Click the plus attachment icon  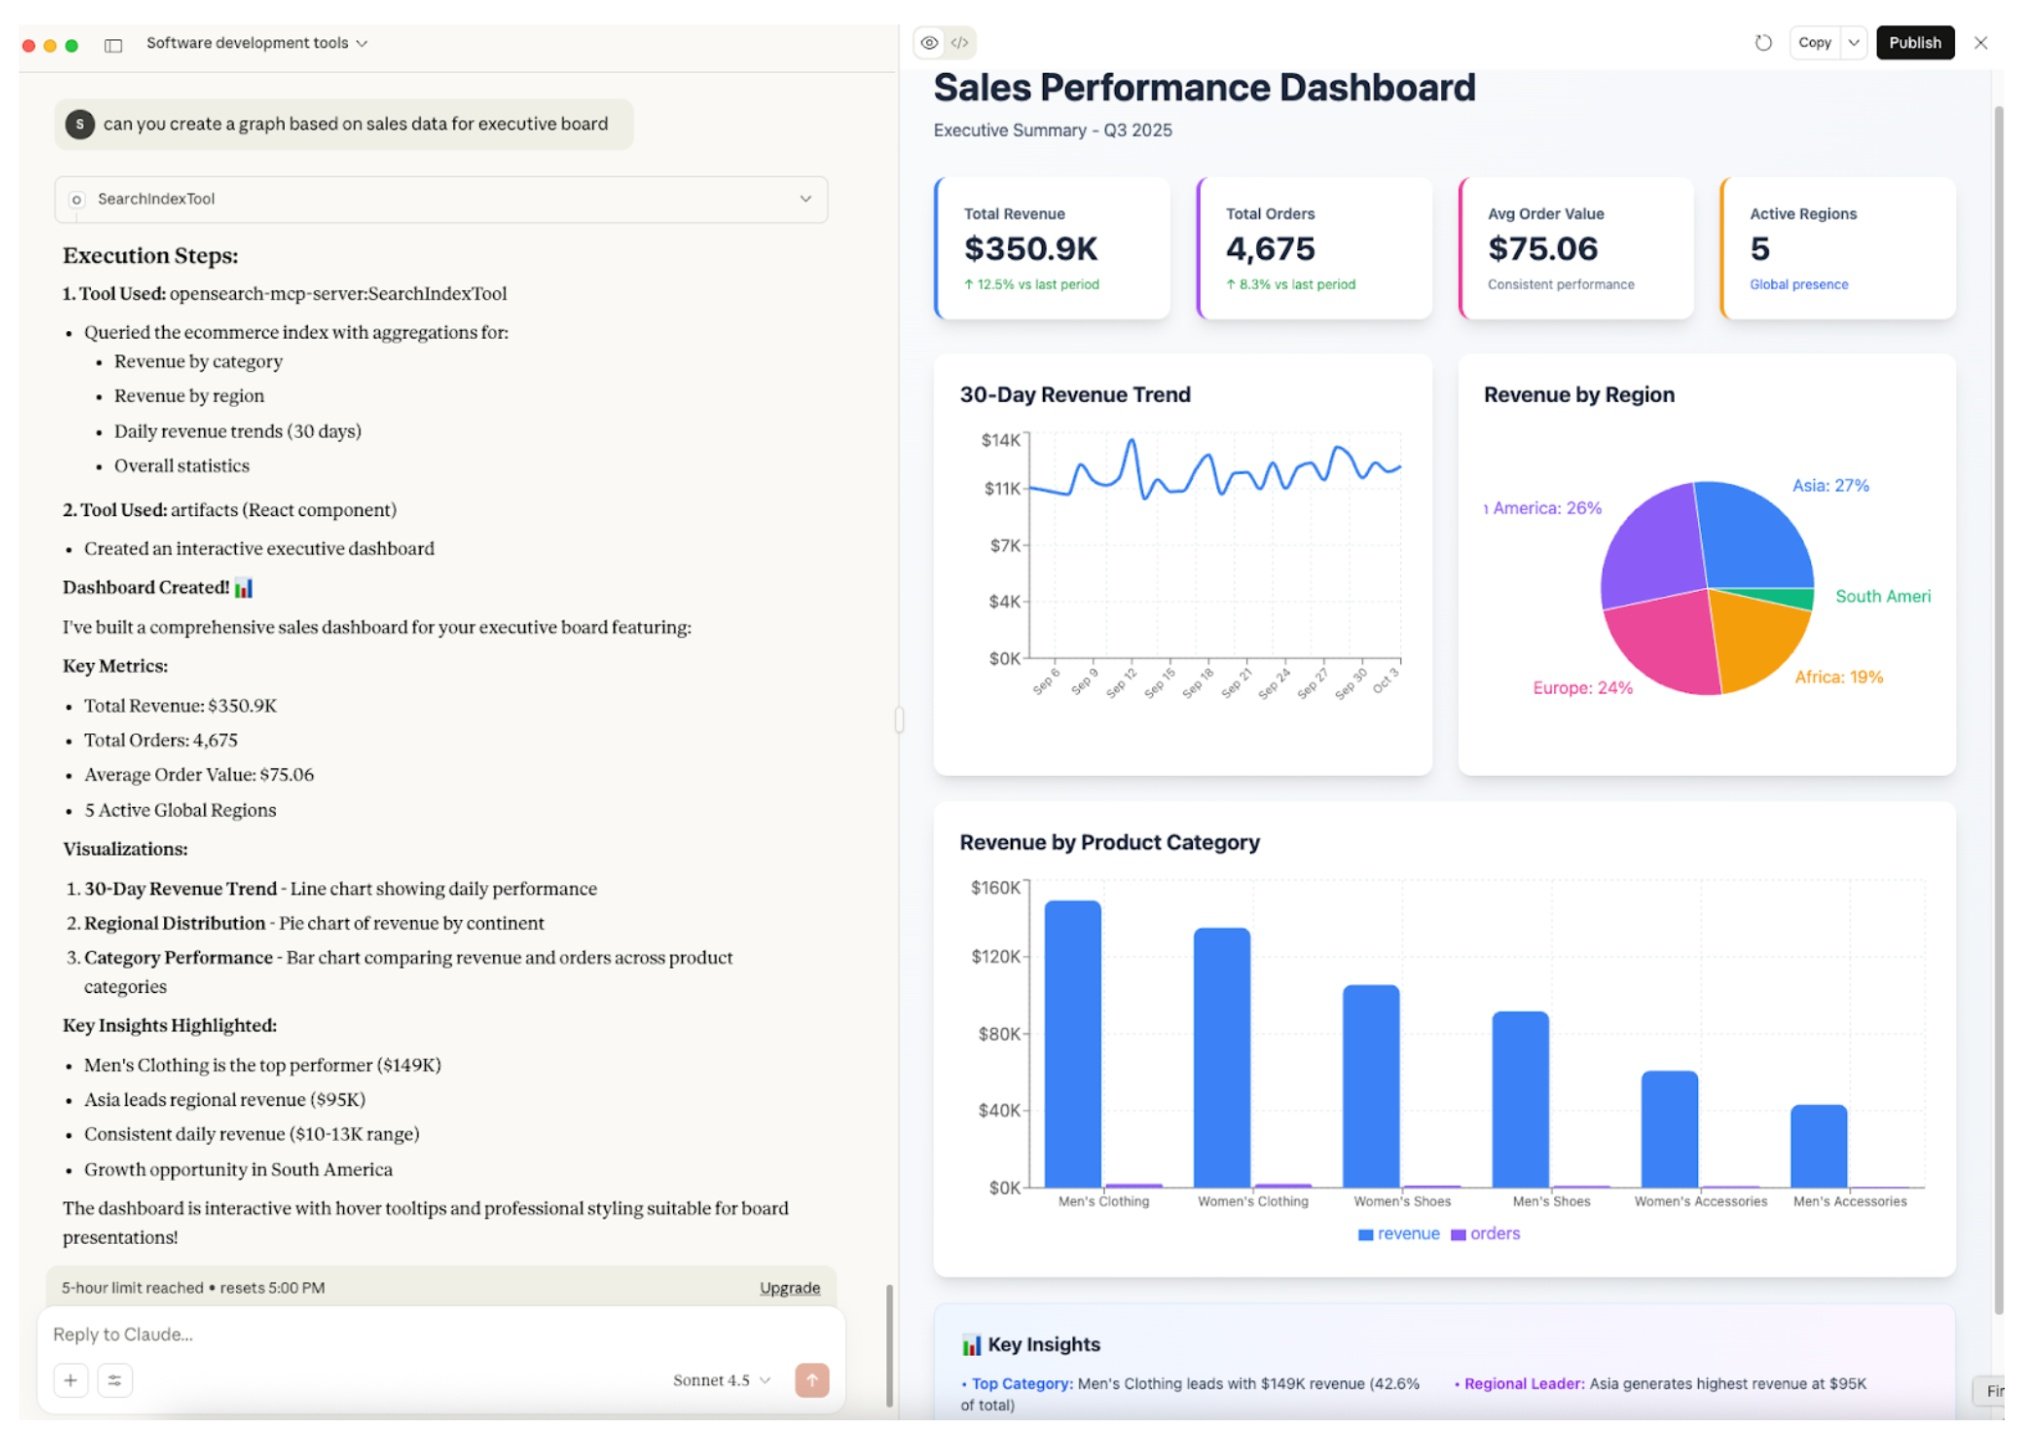(71, 1380)
